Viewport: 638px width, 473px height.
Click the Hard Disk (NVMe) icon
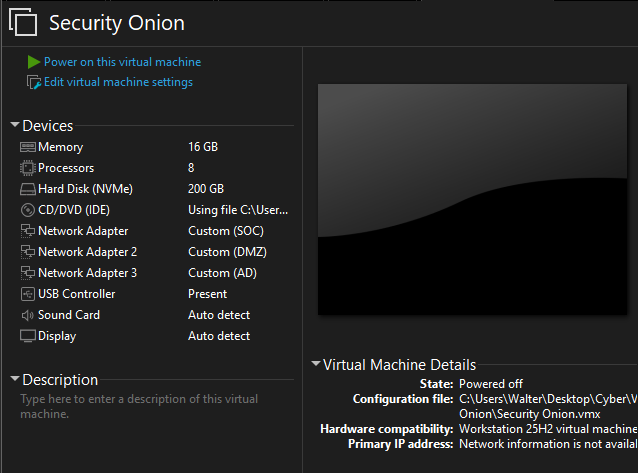pos(28,189)
